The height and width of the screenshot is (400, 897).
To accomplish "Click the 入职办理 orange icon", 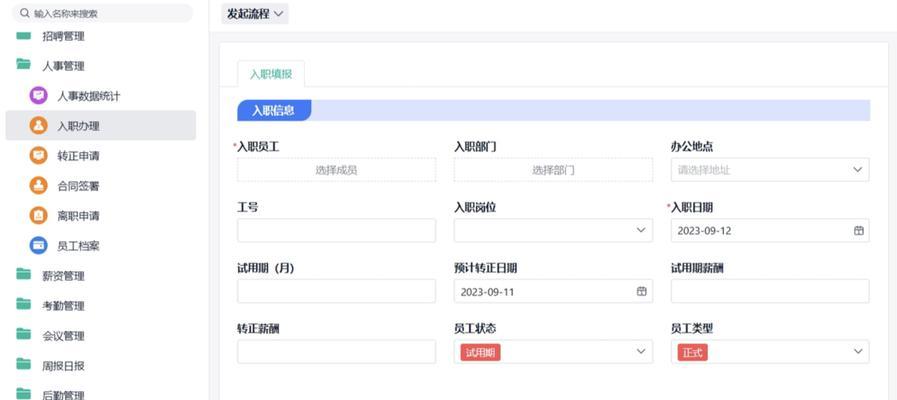I will coord(38,125).
